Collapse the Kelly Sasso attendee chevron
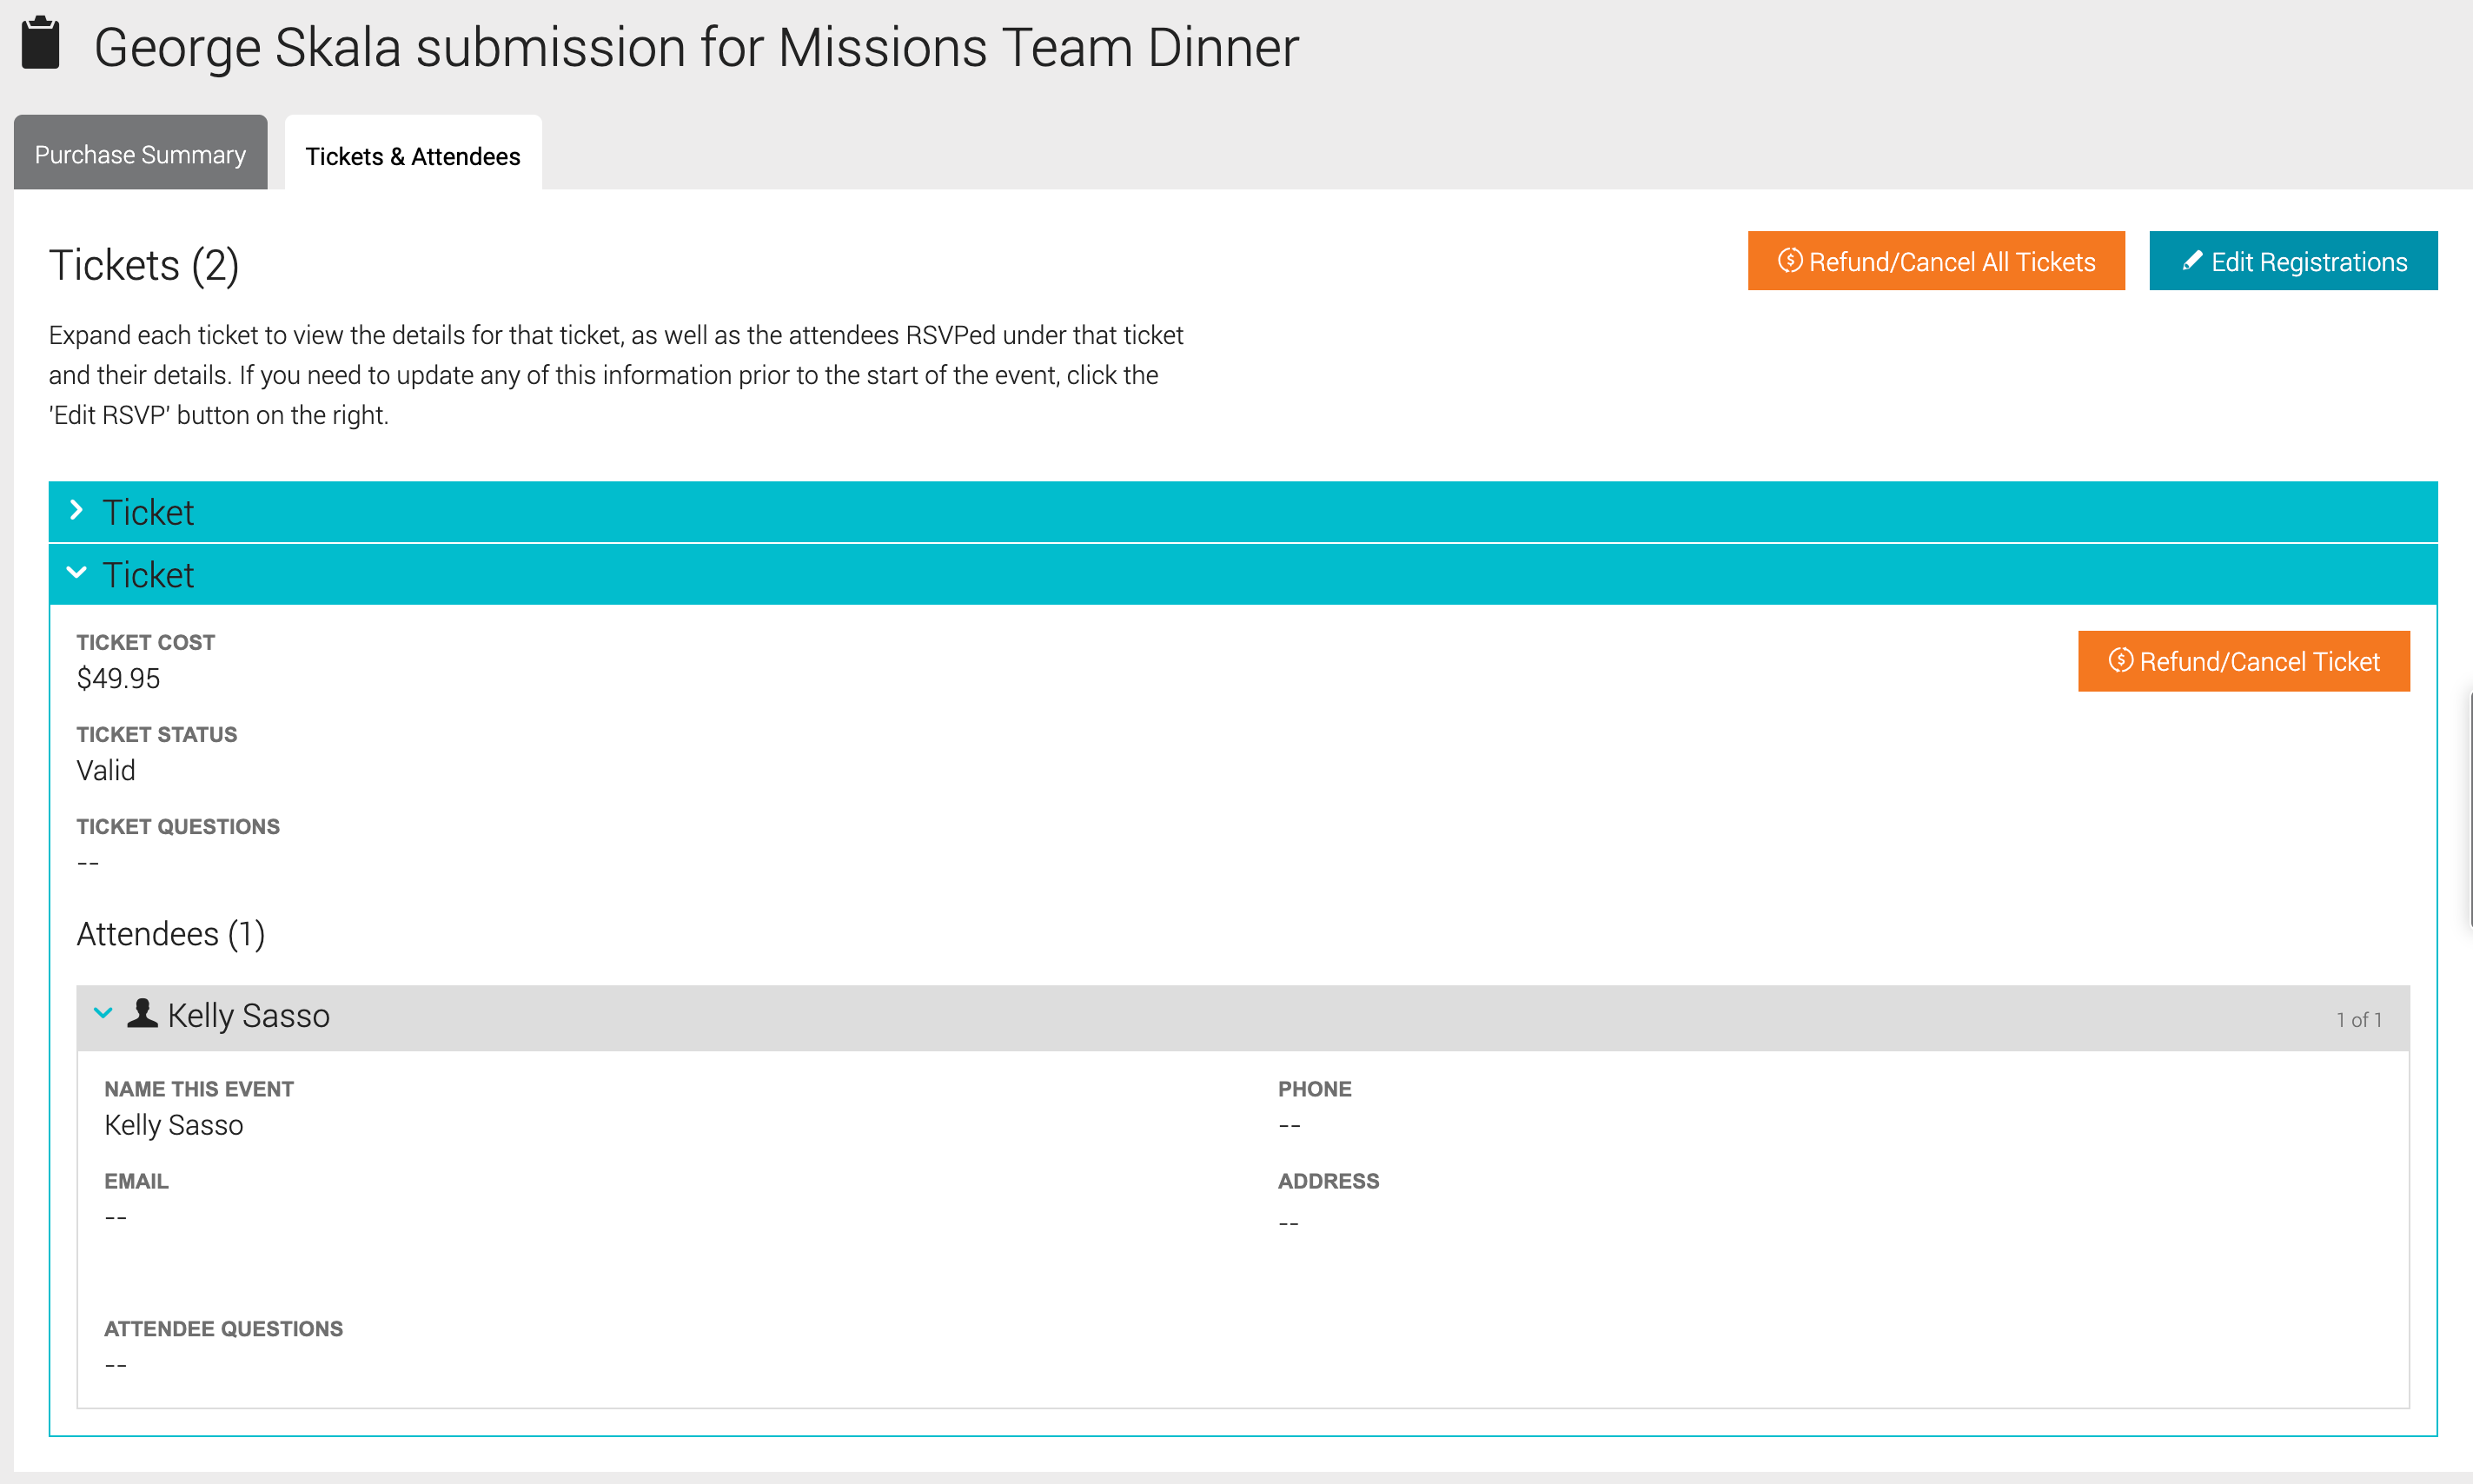Image resolution: width=2473 pixels, height=1484 pixels. pos(103,1013)
